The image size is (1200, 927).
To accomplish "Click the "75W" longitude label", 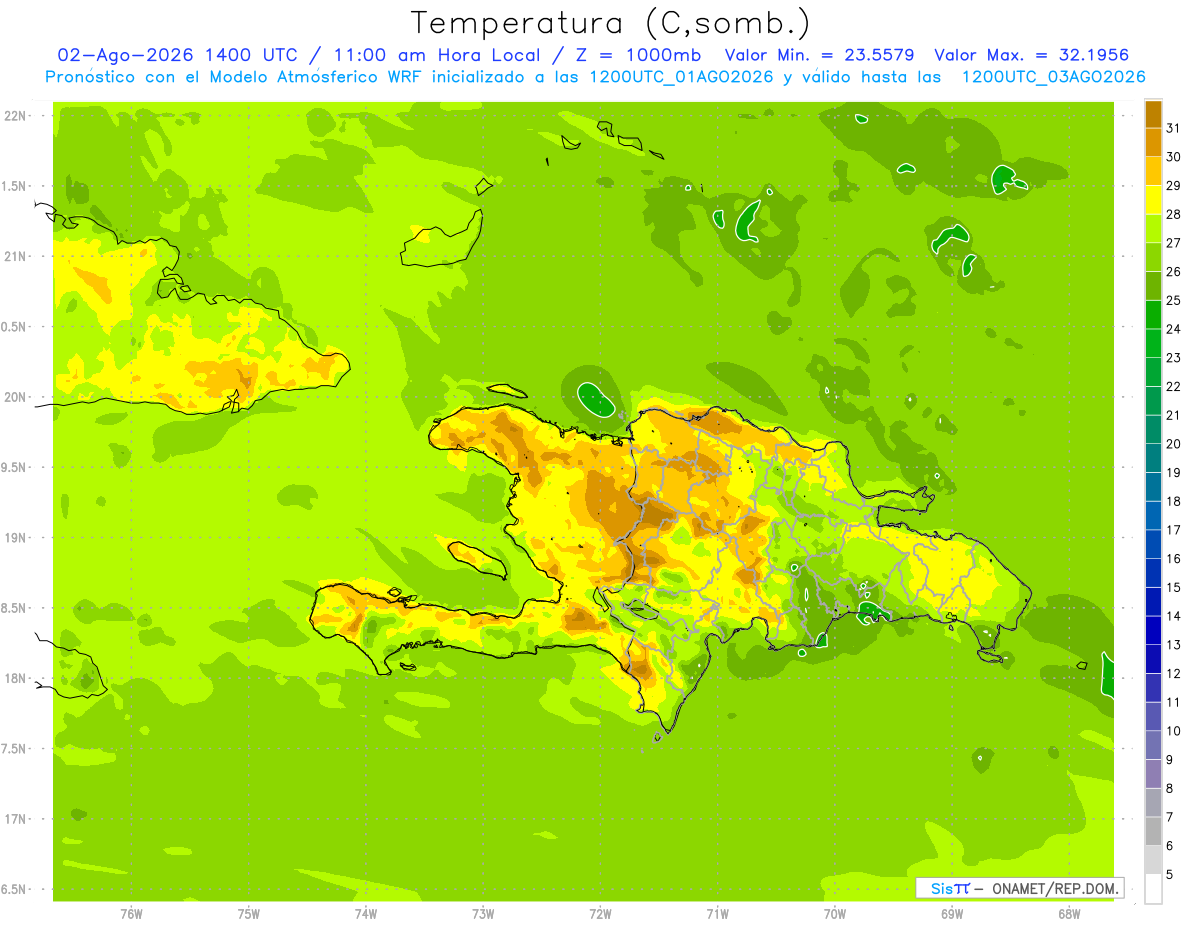I will (x=249, y=913).
